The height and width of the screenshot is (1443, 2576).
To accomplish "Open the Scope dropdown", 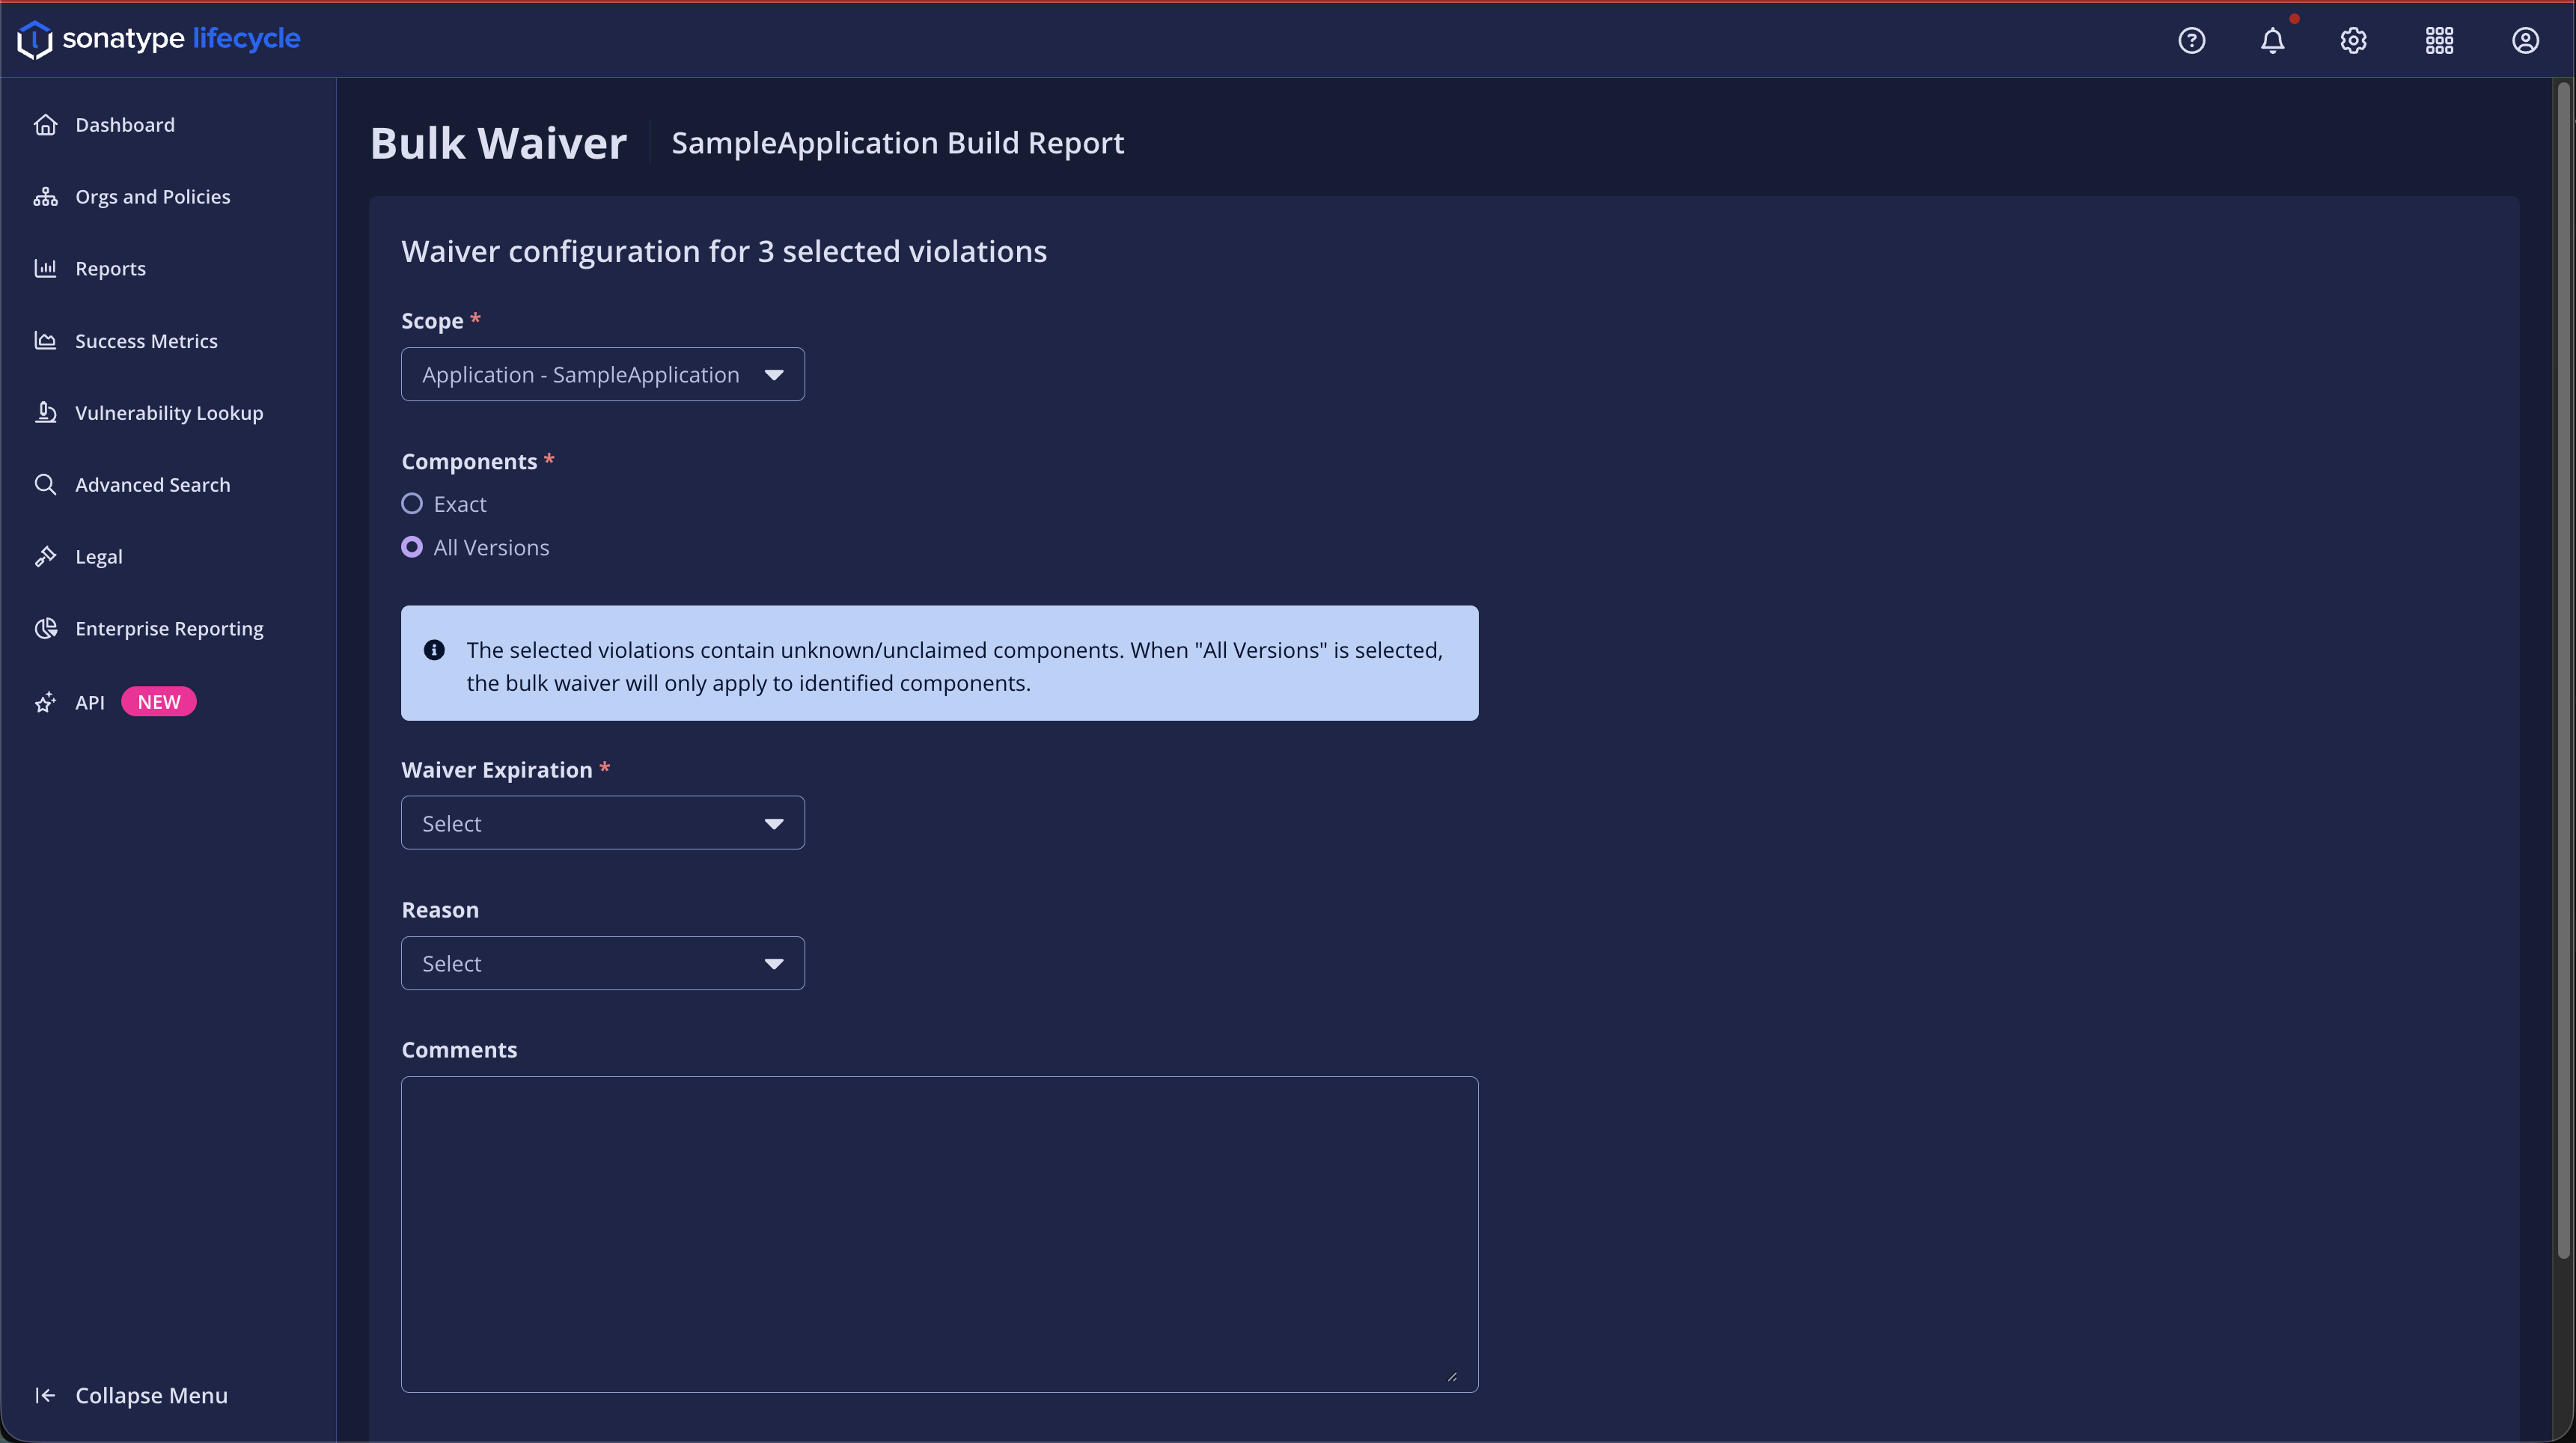I will [x=602, y=374].
